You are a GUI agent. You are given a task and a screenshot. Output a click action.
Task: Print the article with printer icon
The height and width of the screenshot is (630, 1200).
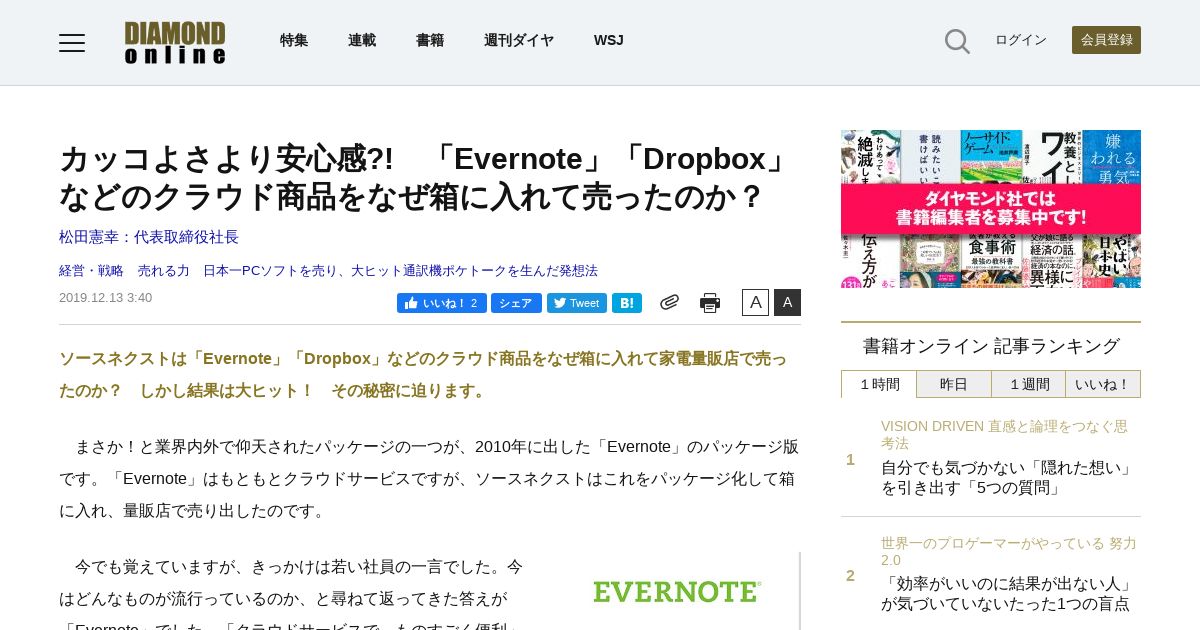[710, 303]
